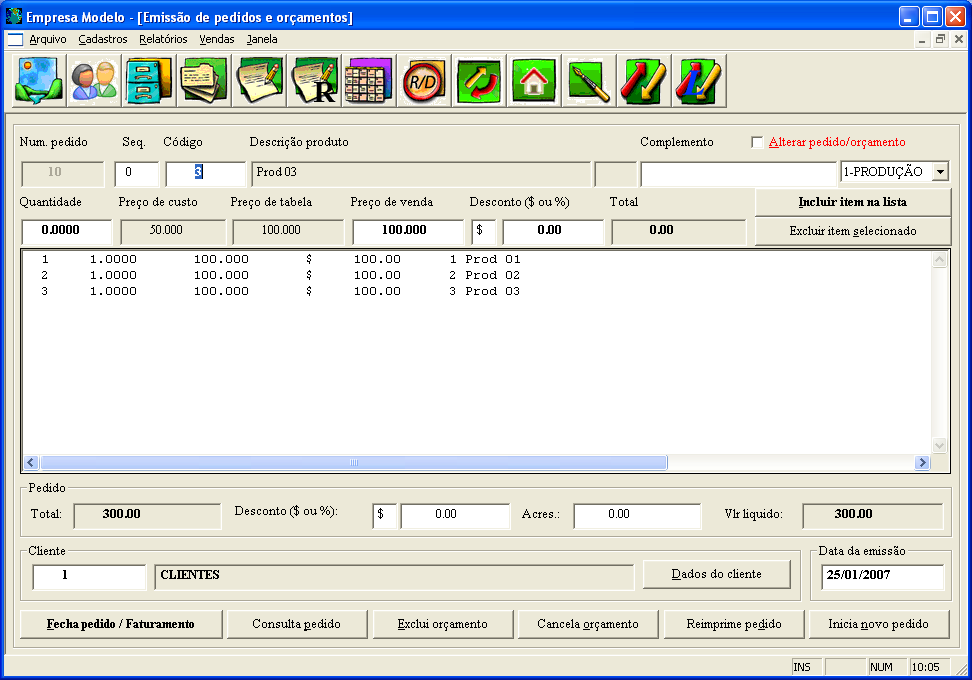Open the Arquivo menu
Viewport: 972px width, 680px height.
click(48, 39)
